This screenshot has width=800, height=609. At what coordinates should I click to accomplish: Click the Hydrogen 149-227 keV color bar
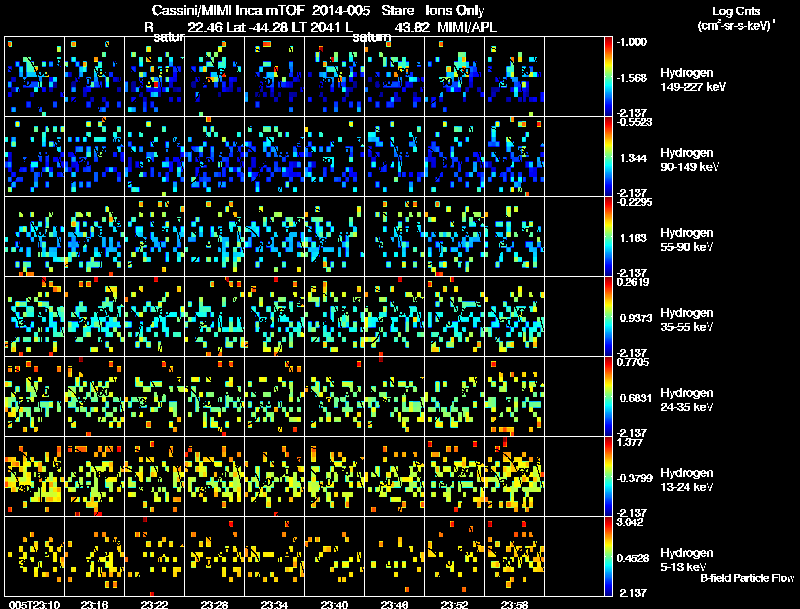pyautogui.click(x=608, y=77)
